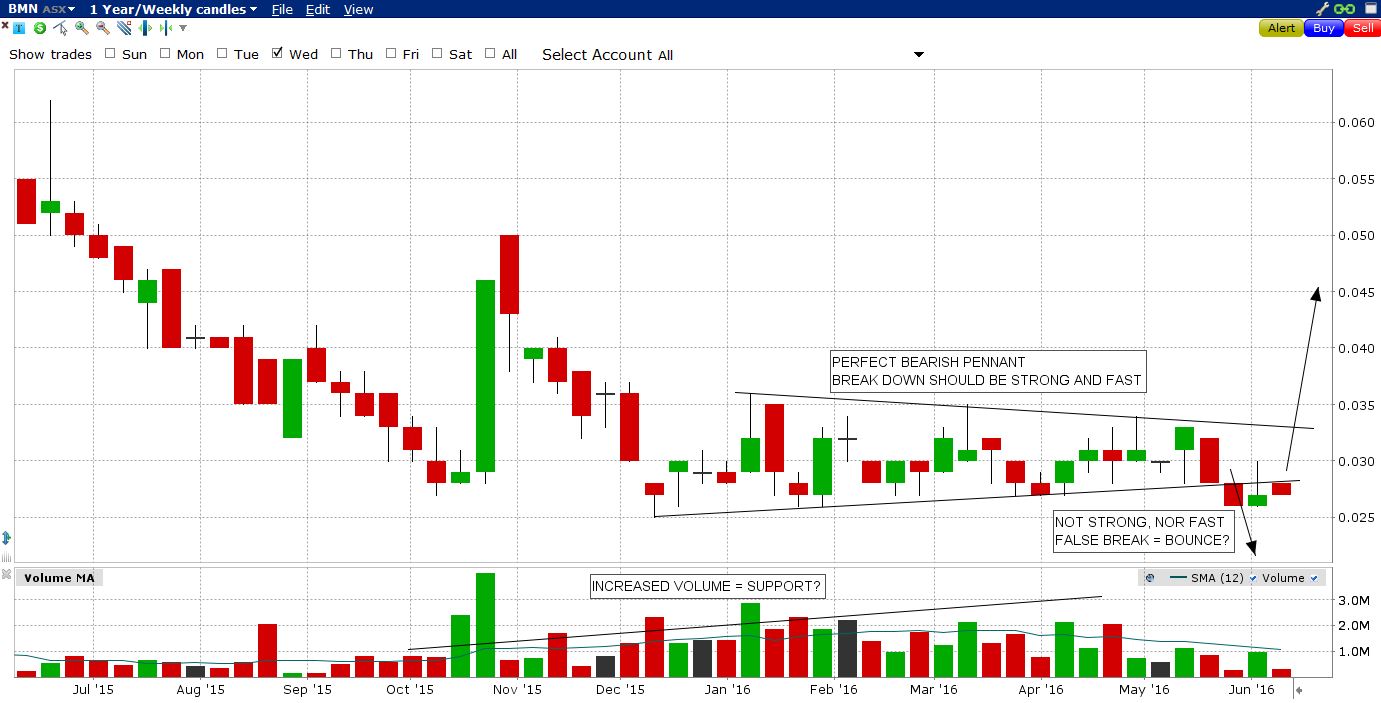Click the zoom in magnifier icon

coord(82,28)
